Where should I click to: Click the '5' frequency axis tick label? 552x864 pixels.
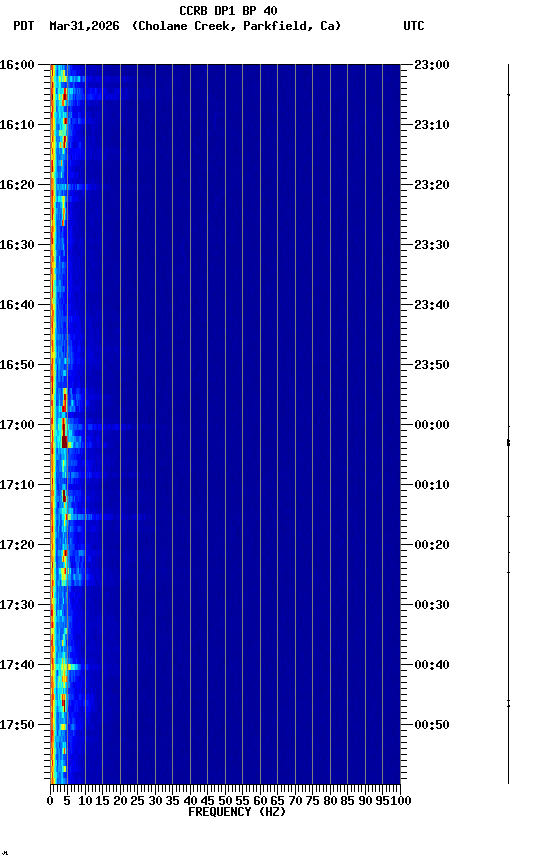tap(67, 802)
